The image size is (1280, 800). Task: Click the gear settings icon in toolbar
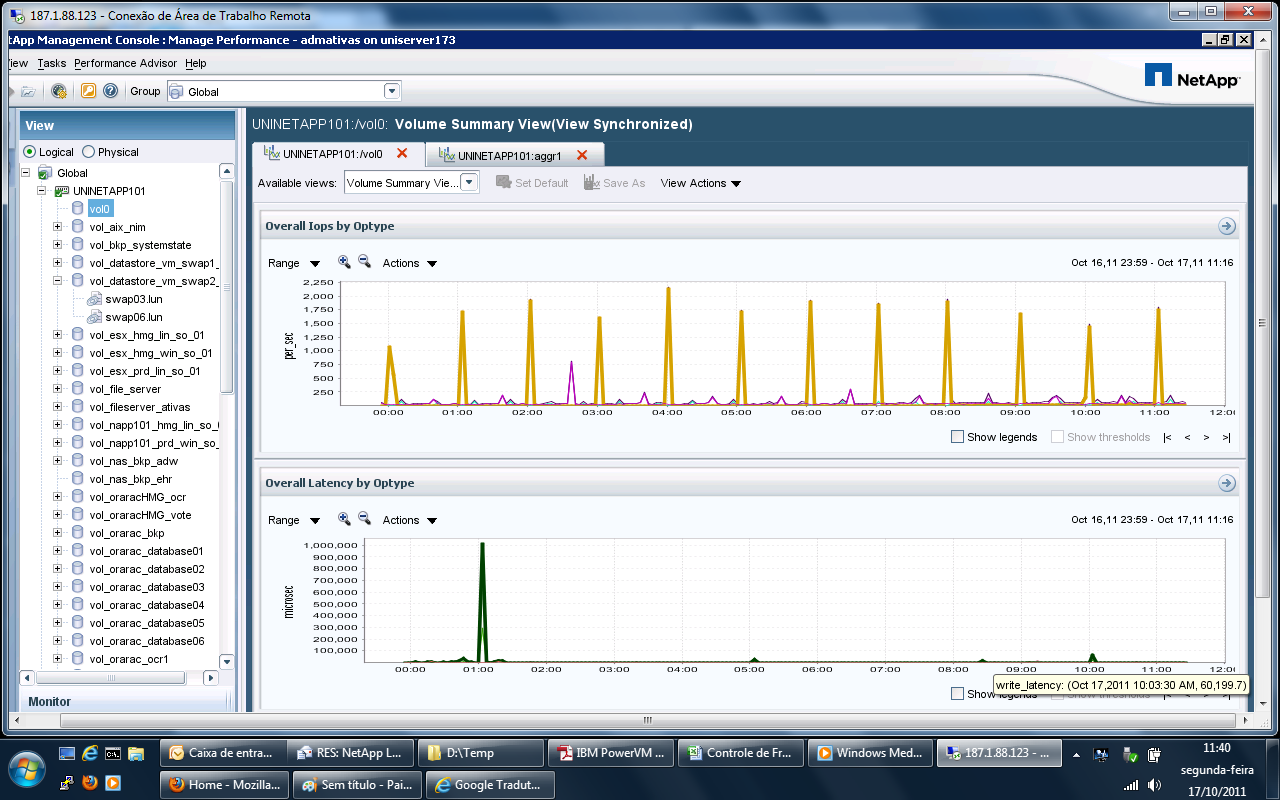(59, 91)
